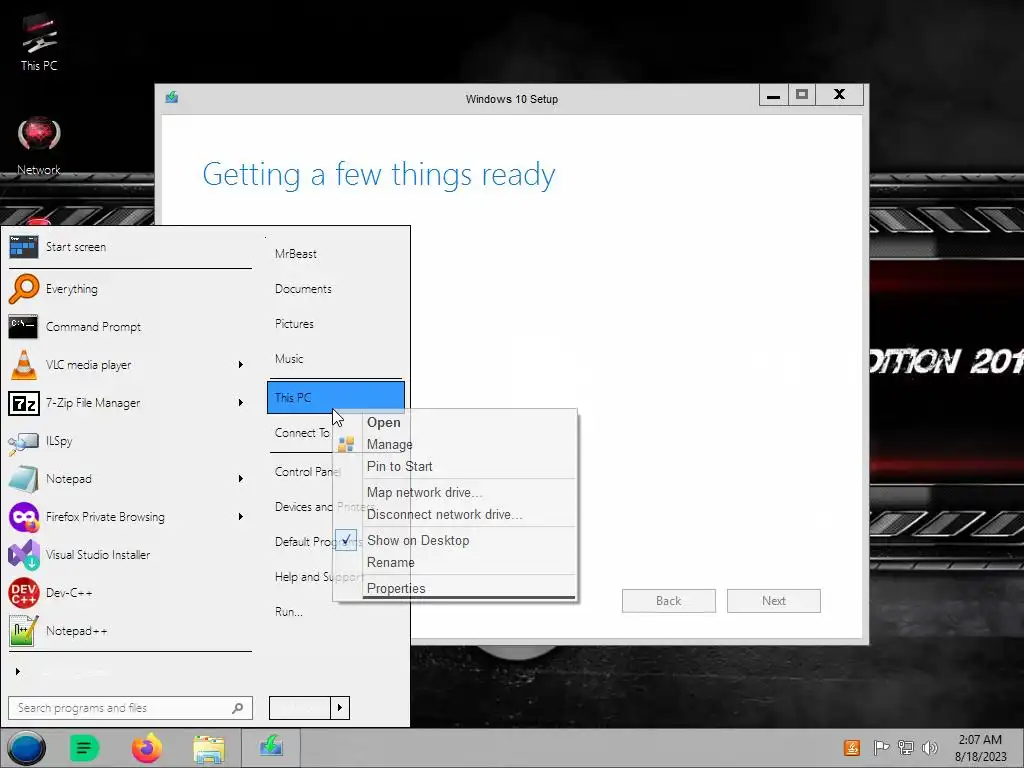Open the volume speaker tray icon

point(930,748)
